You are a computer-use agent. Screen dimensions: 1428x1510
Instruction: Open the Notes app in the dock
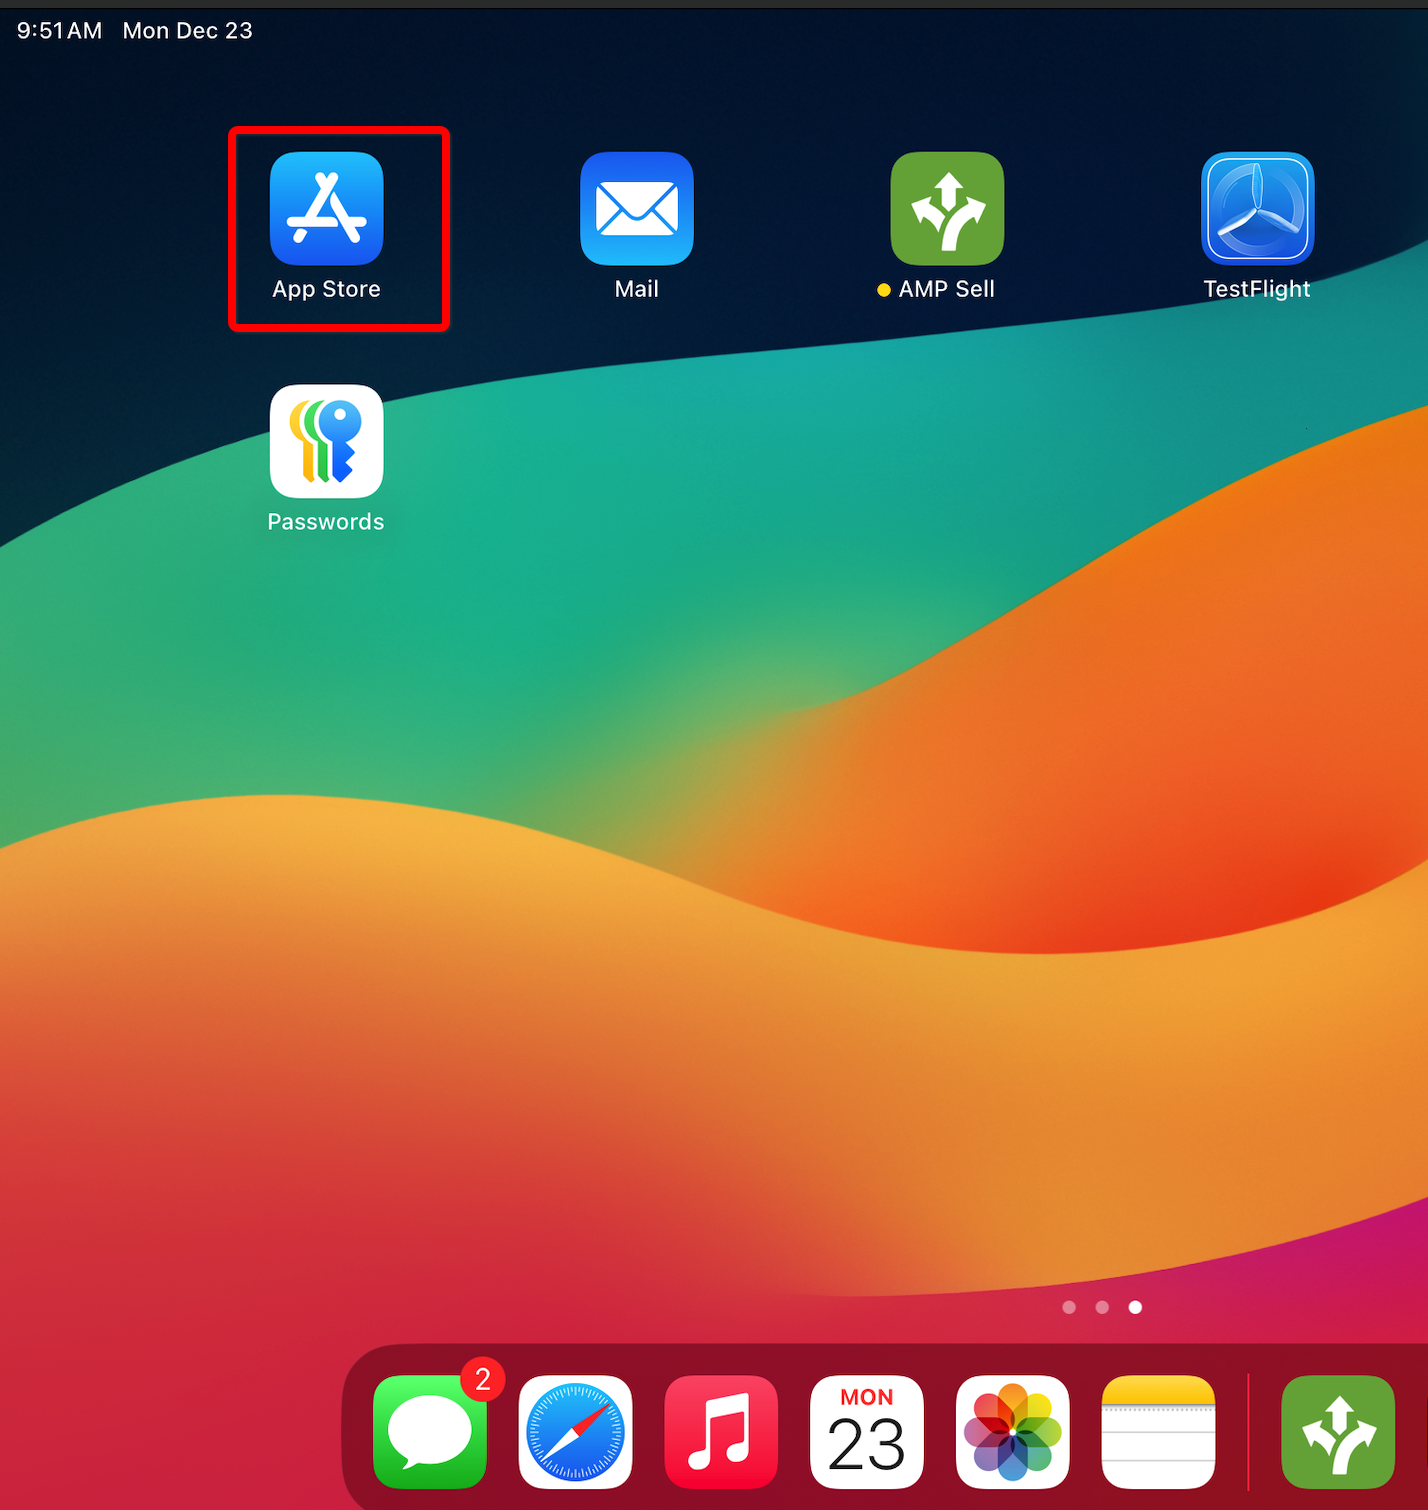pos(1158,1432)
